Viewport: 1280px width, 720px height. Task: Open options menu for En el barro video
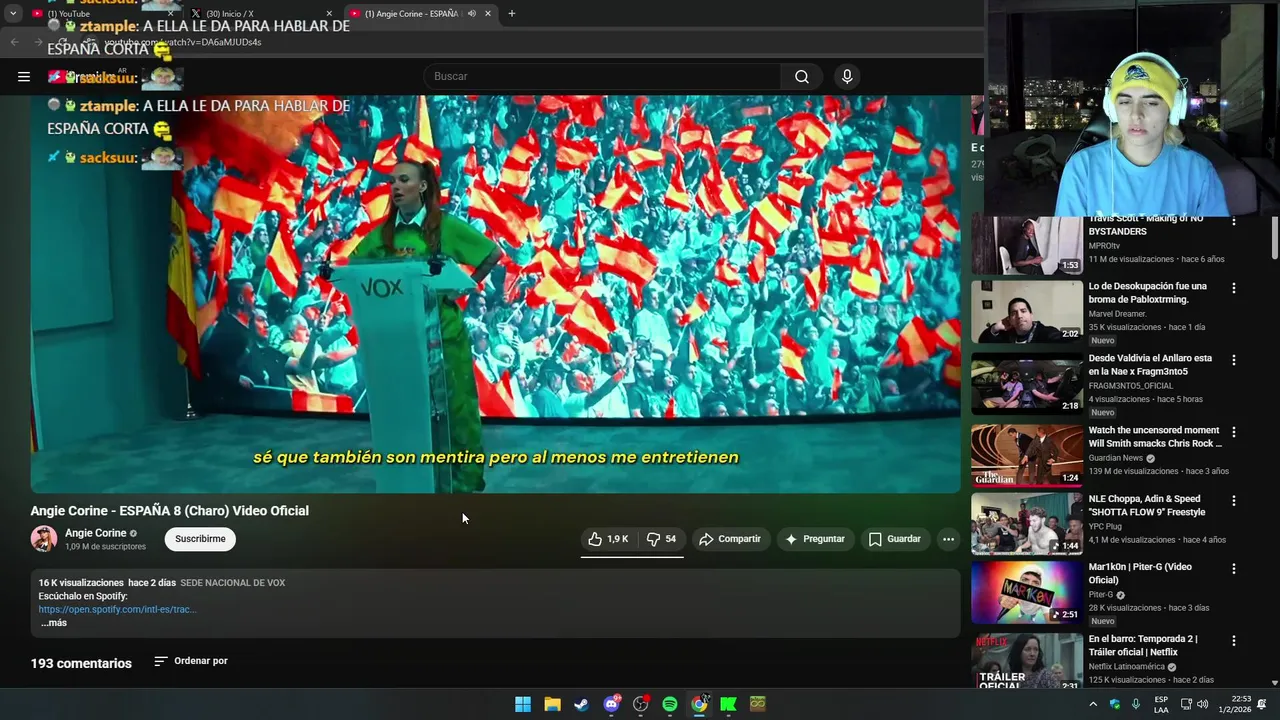point(1234,641)
